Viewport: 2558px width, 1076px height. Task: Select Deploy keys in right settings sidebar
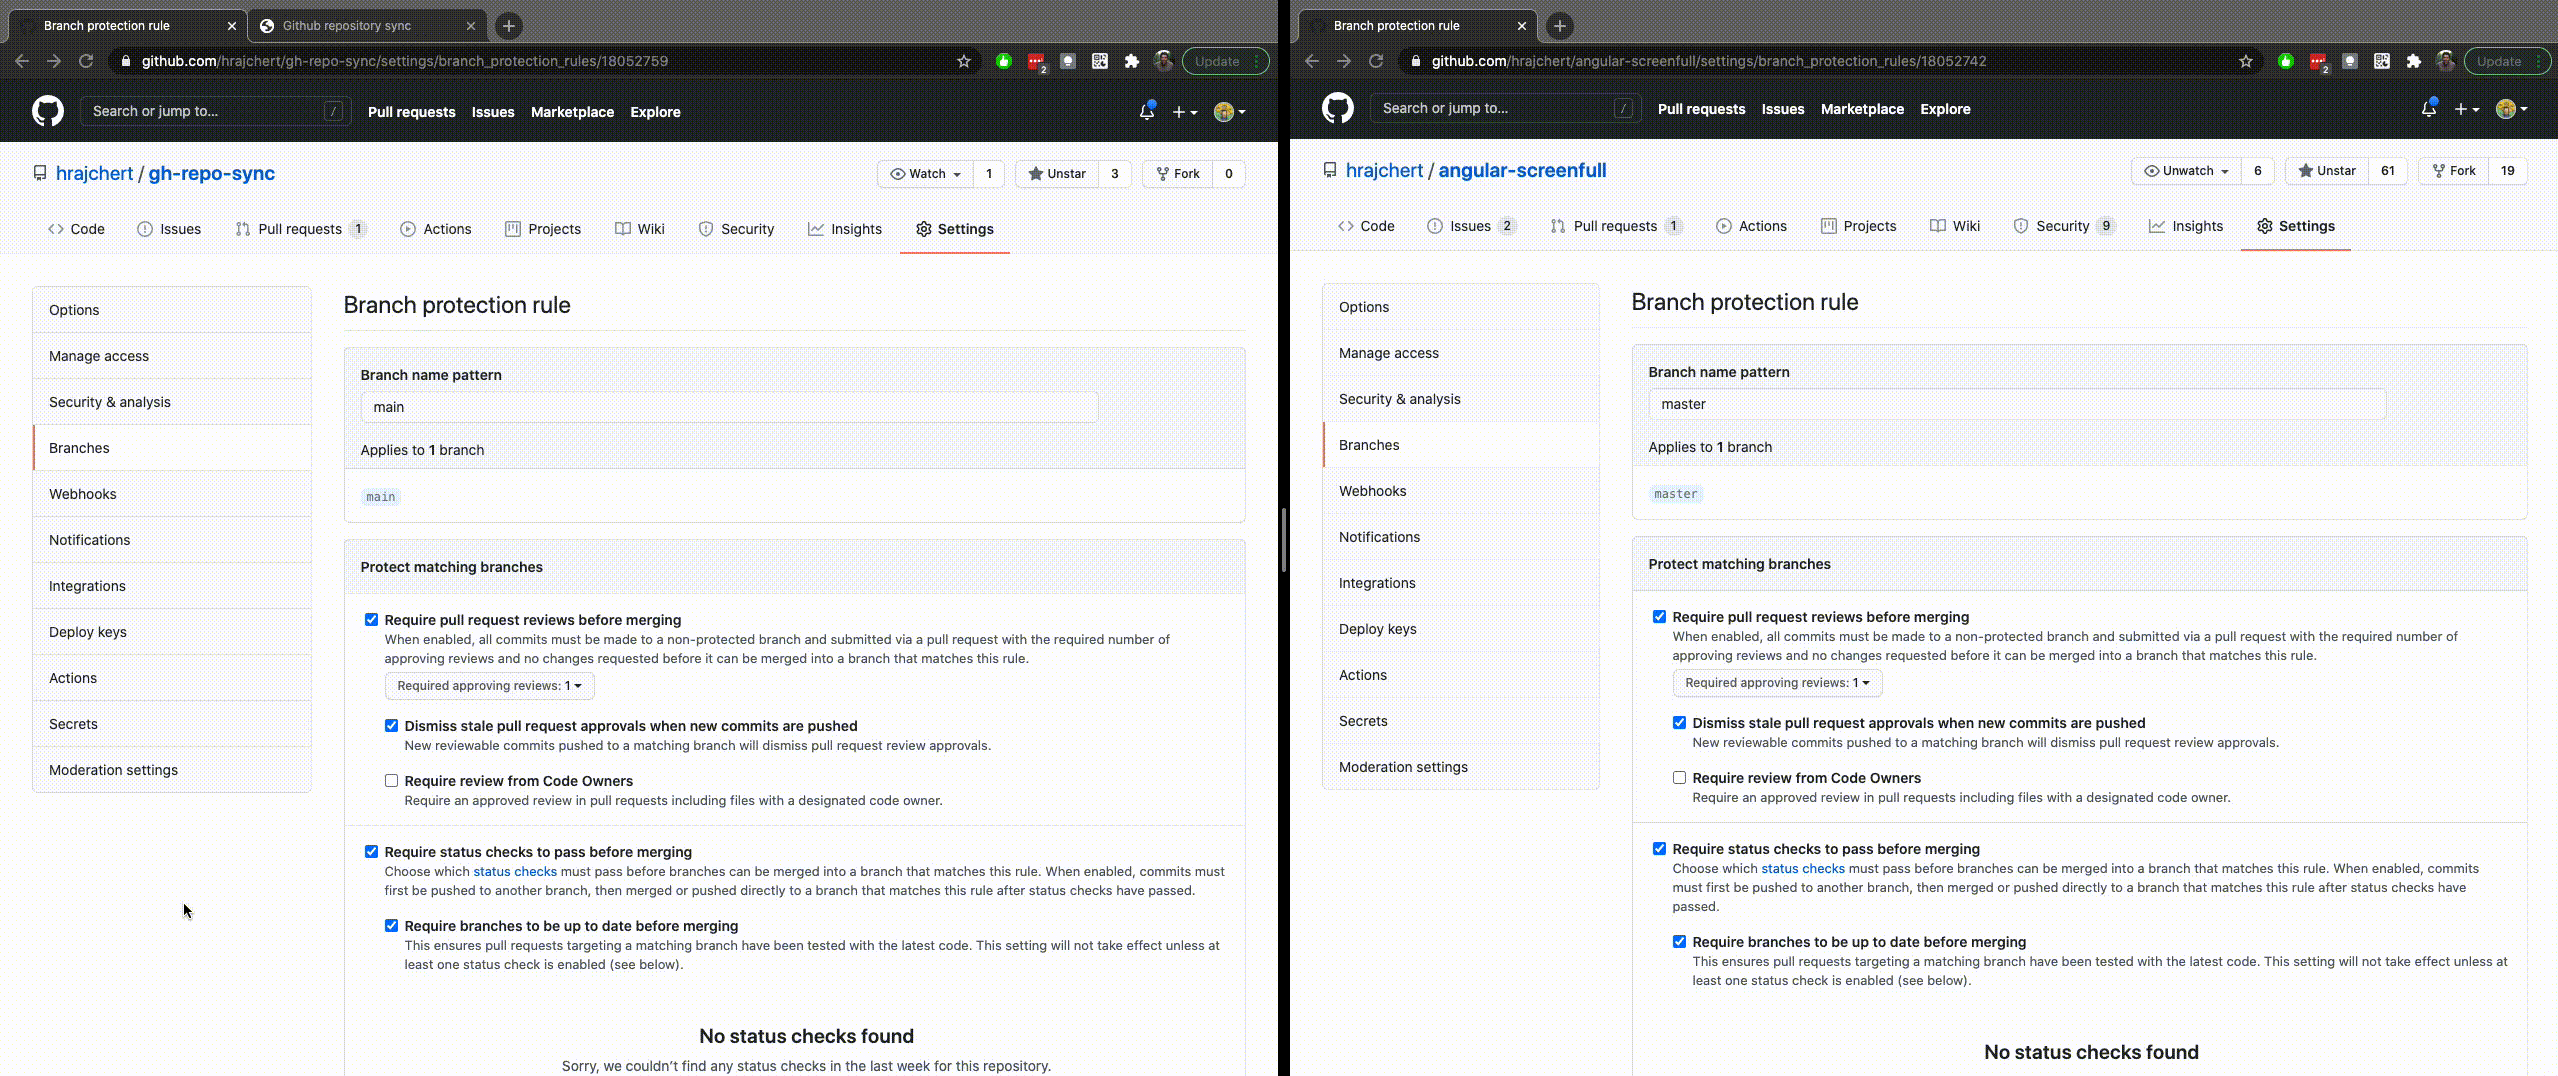pos(1461,629)
